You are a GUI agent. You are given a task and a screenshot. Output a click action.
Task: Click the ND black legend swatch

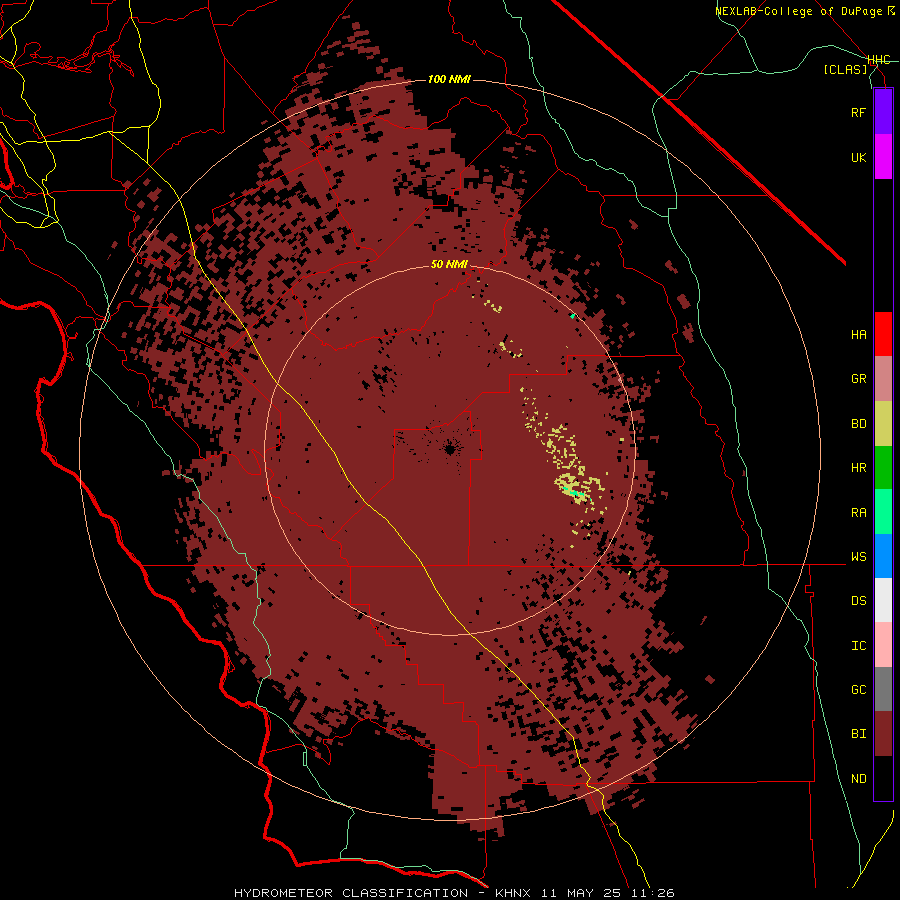click(883, 778)
